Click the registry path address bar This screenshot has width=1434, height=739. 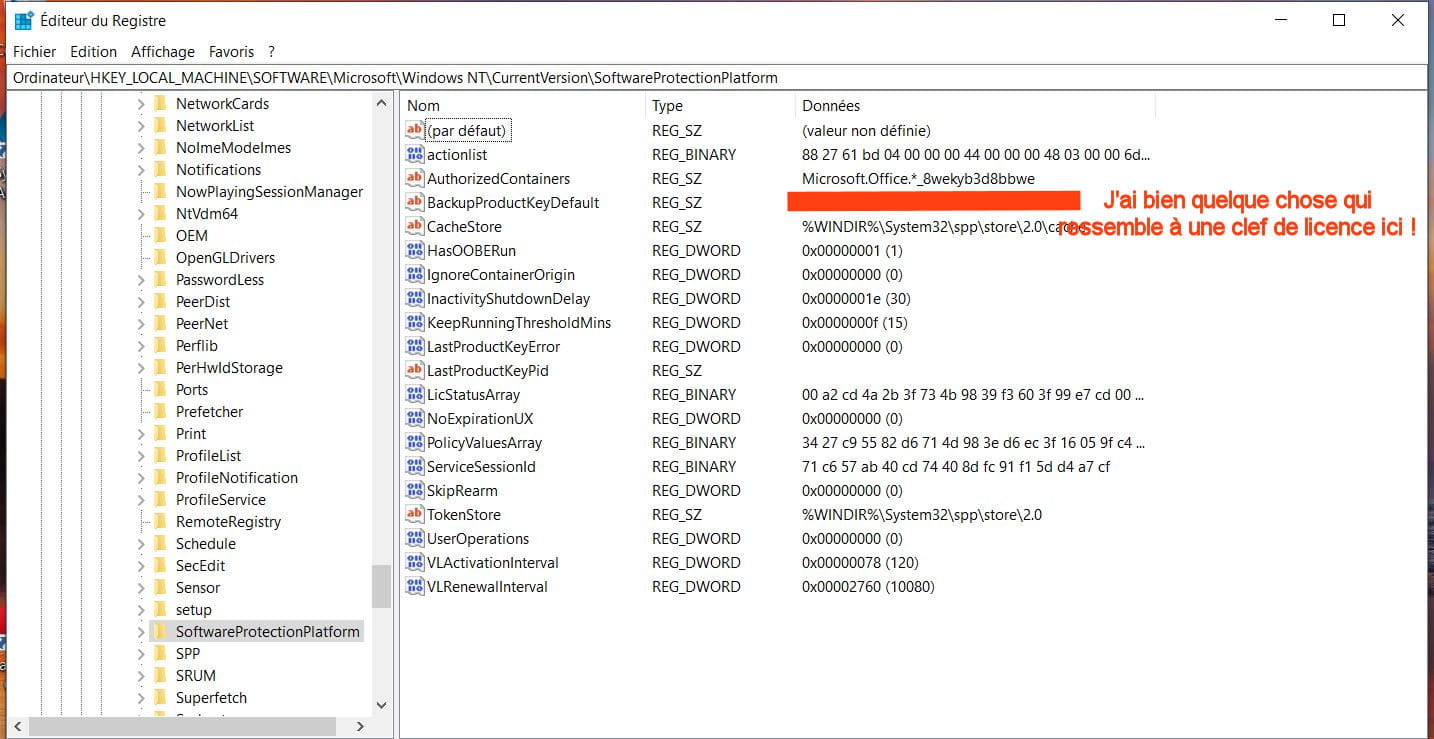click(x=717, y=77)
